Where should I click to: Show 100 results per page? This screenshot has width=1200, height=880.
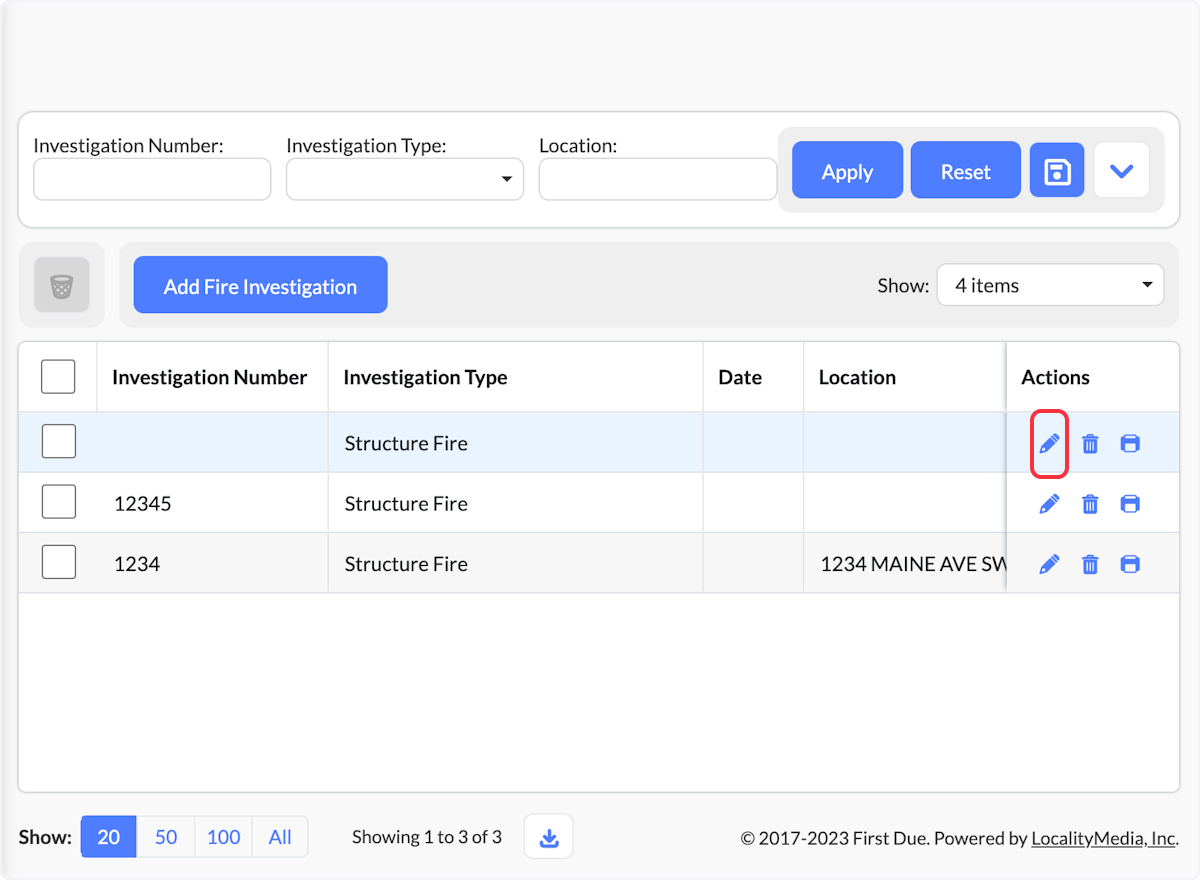click(x=223, y=837)
